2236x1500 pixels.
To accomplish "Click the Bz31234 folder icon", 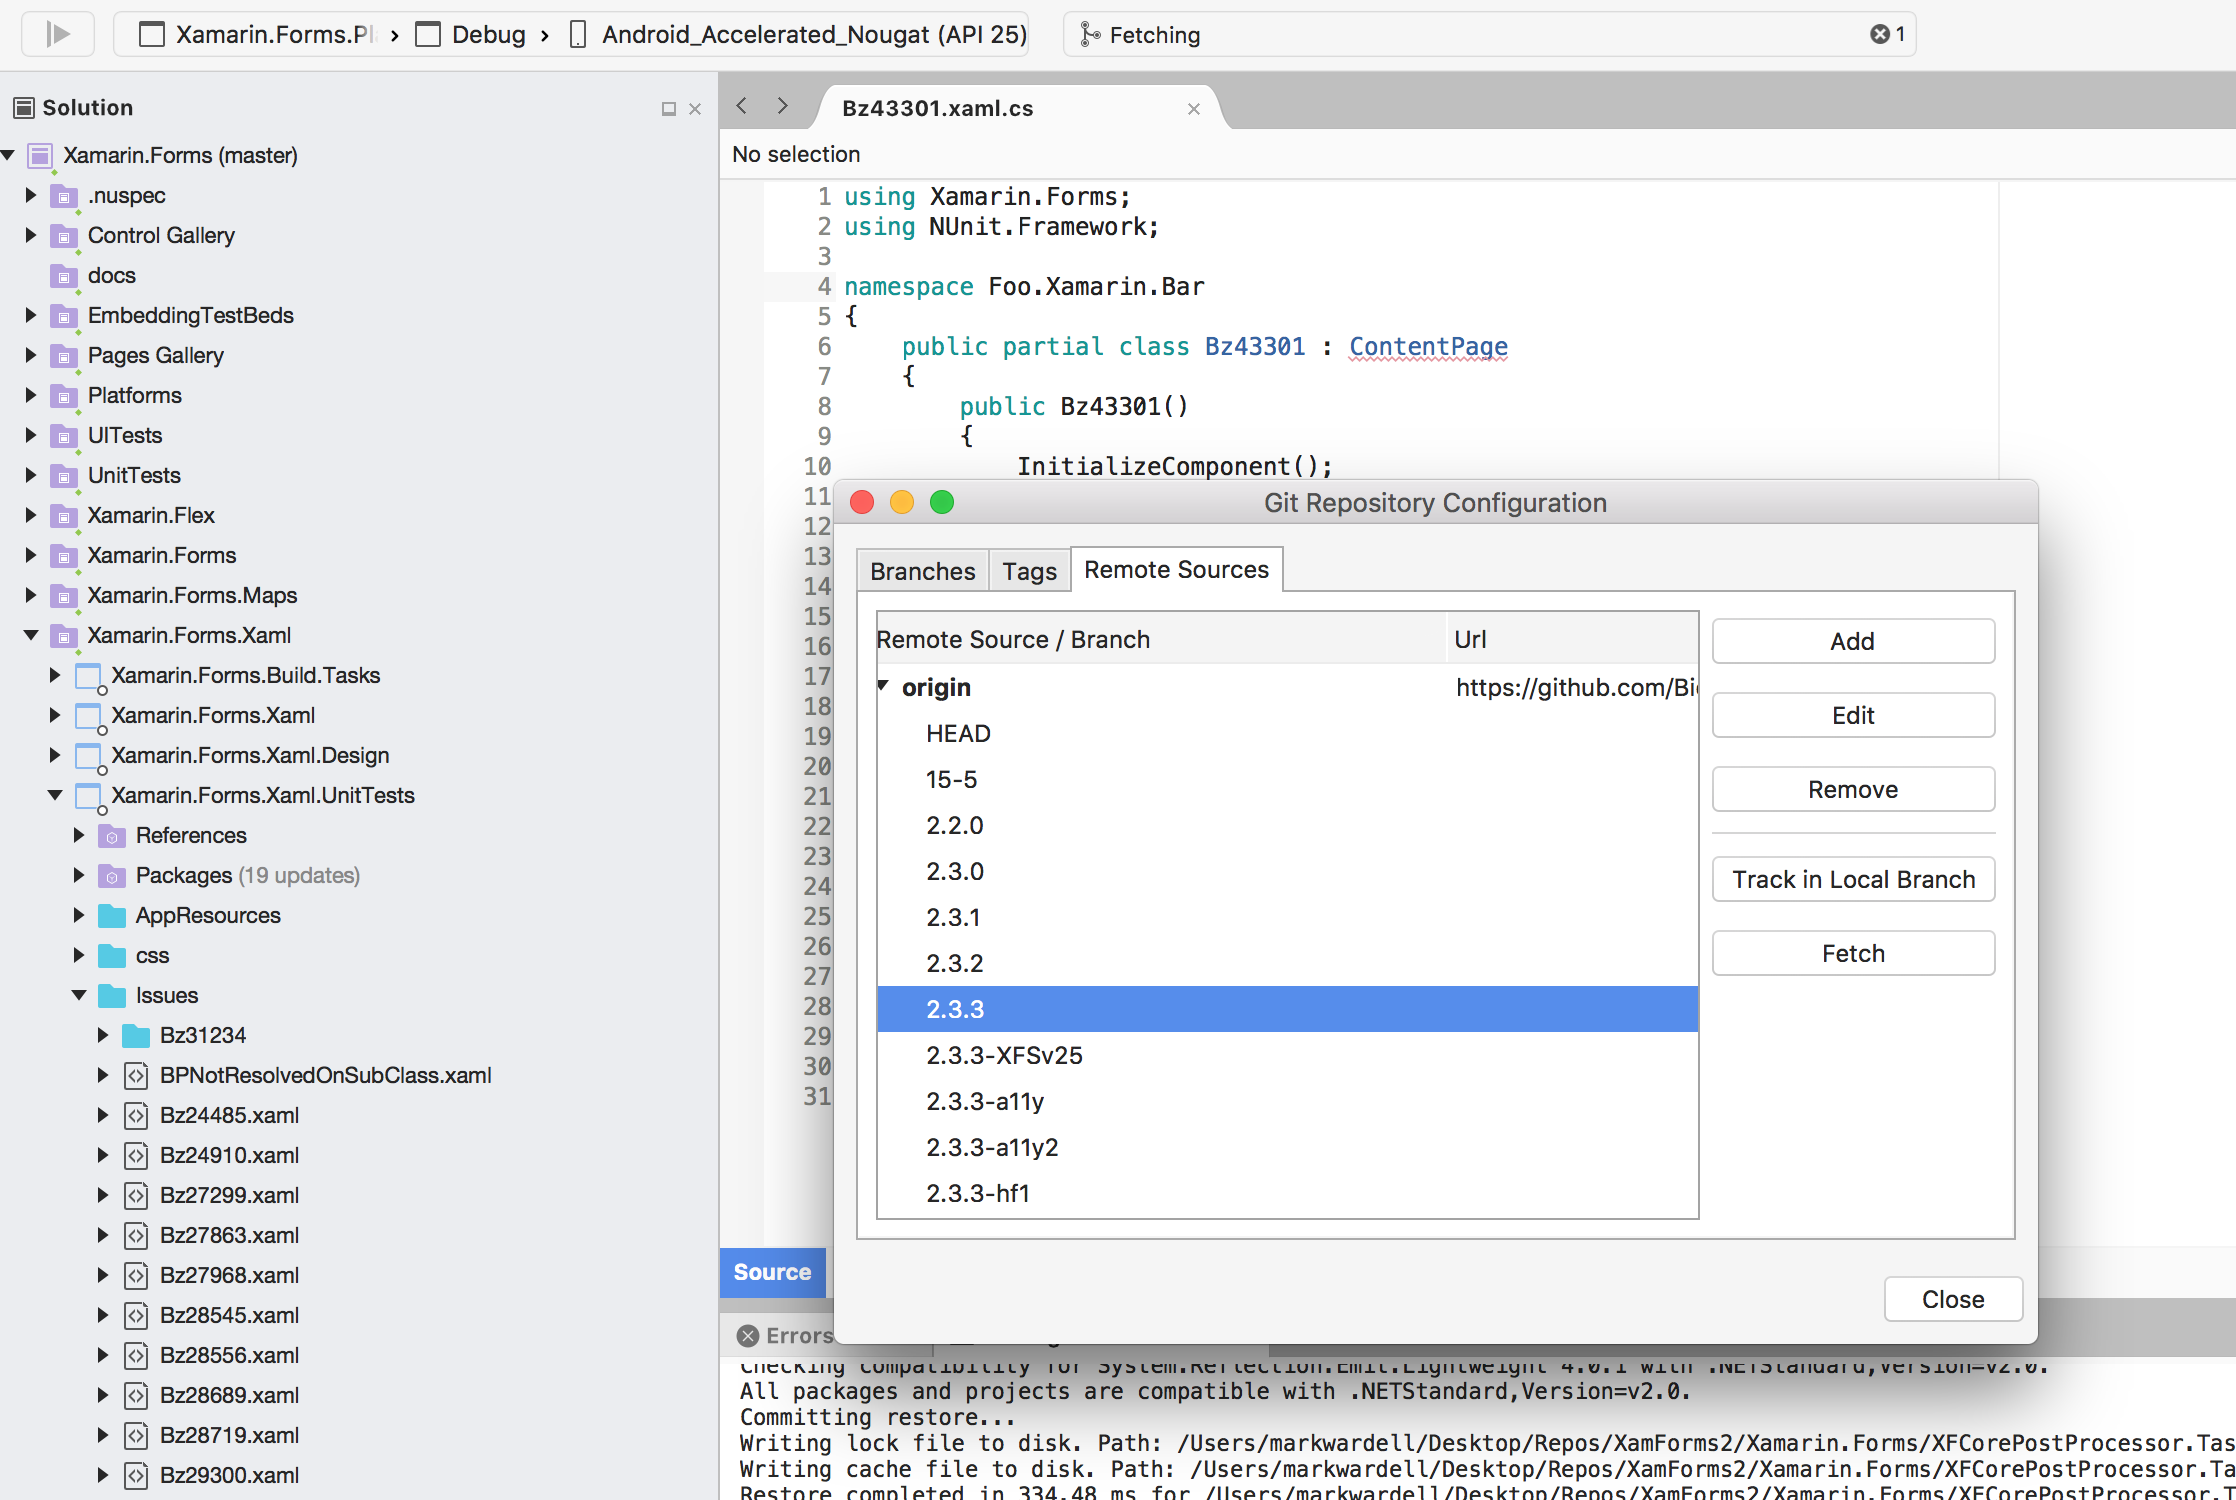I will (x=136, y=1036).
